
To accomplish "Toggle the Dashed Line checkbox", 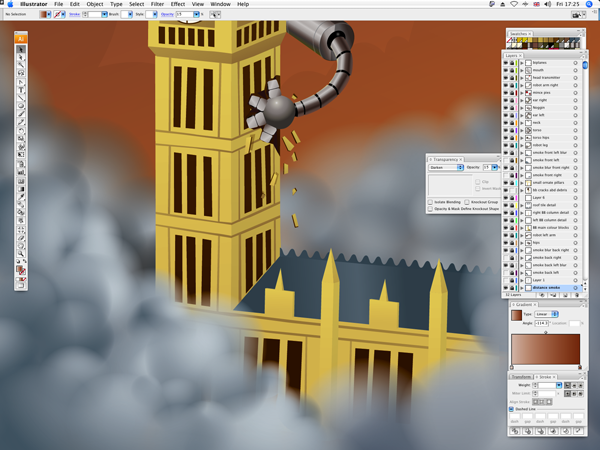I will [x=512, y=409].
